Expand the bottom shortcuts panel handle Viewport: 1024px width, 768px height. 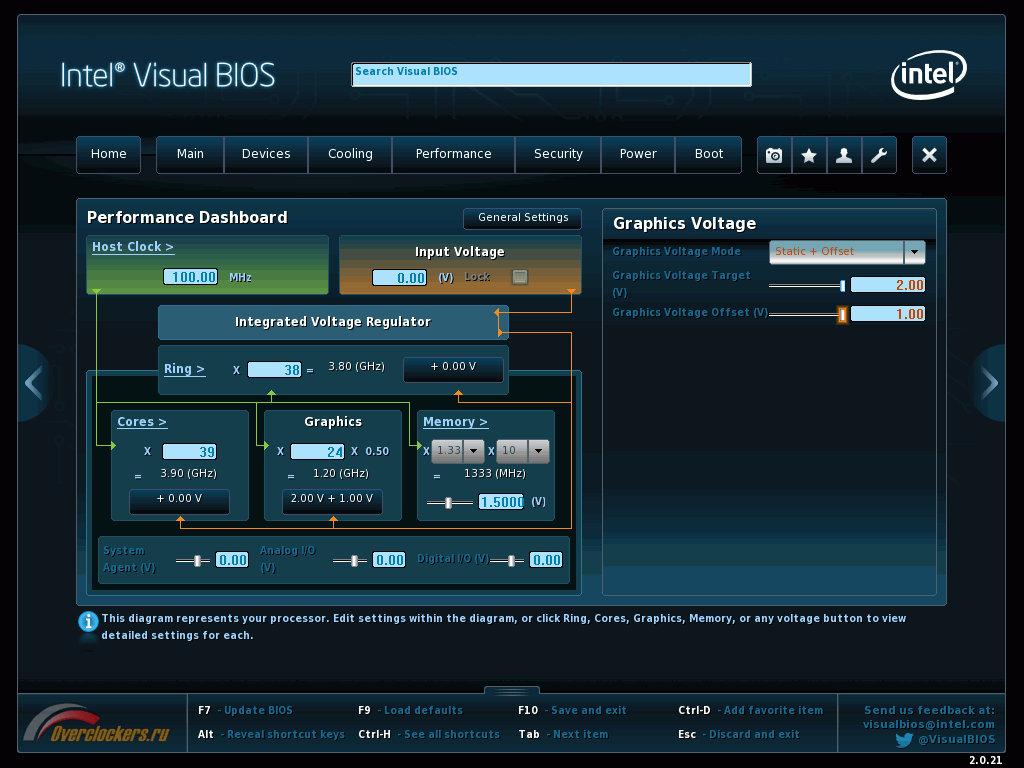(512, 690)
